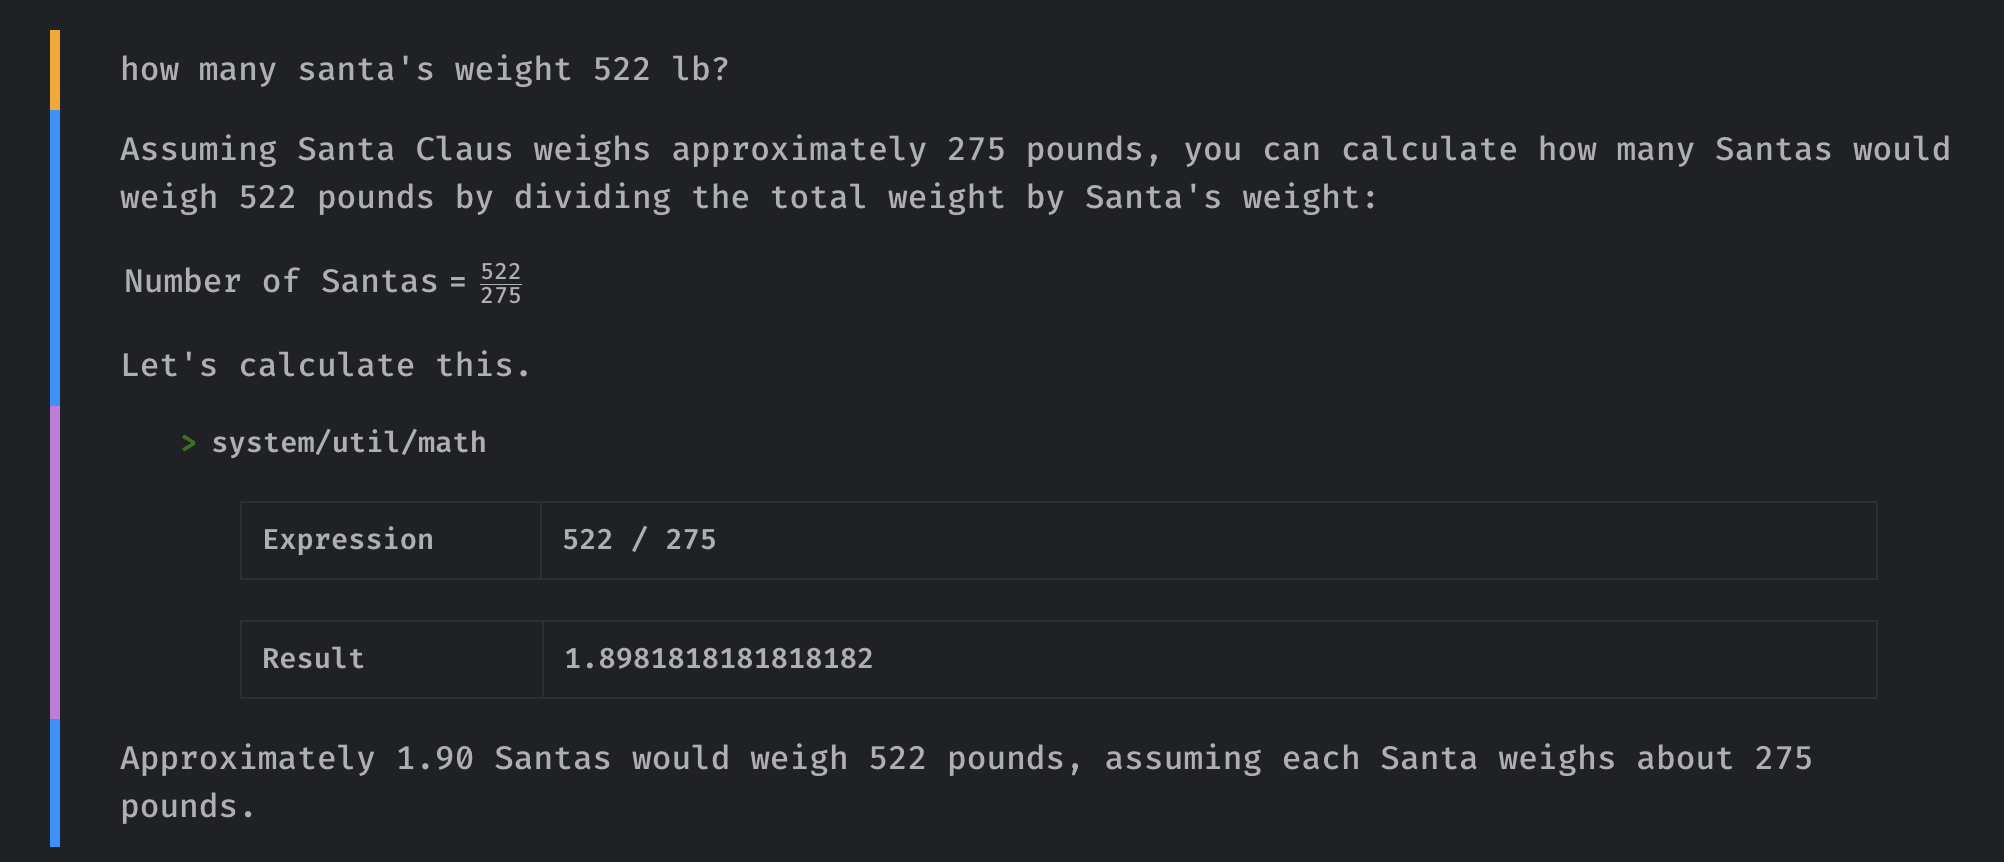Click the user question about santa's weight
The width and height of the screenshot is (2004, 862).
click(x=425, y=70)
